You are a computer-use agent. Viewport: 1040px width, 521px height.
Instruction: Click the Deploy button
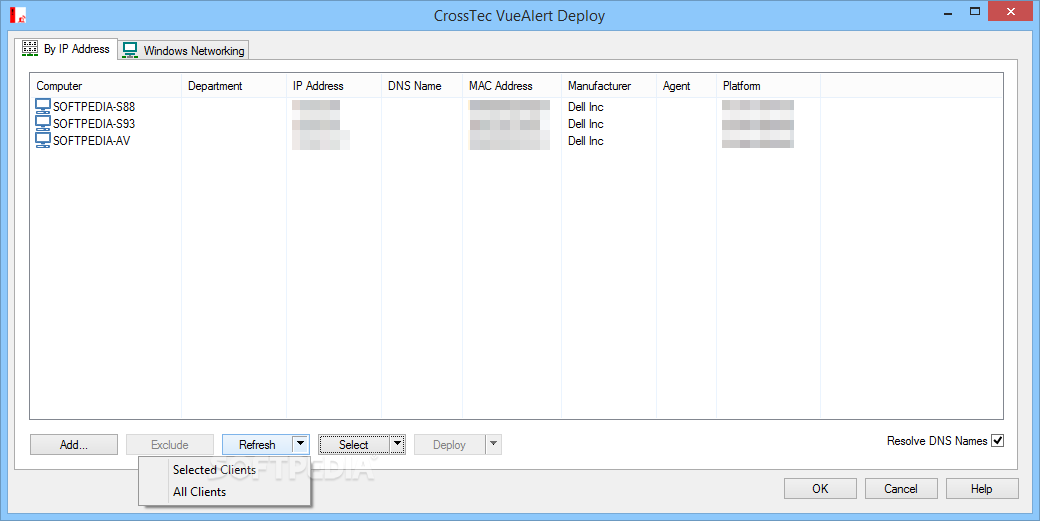[450, 445]
